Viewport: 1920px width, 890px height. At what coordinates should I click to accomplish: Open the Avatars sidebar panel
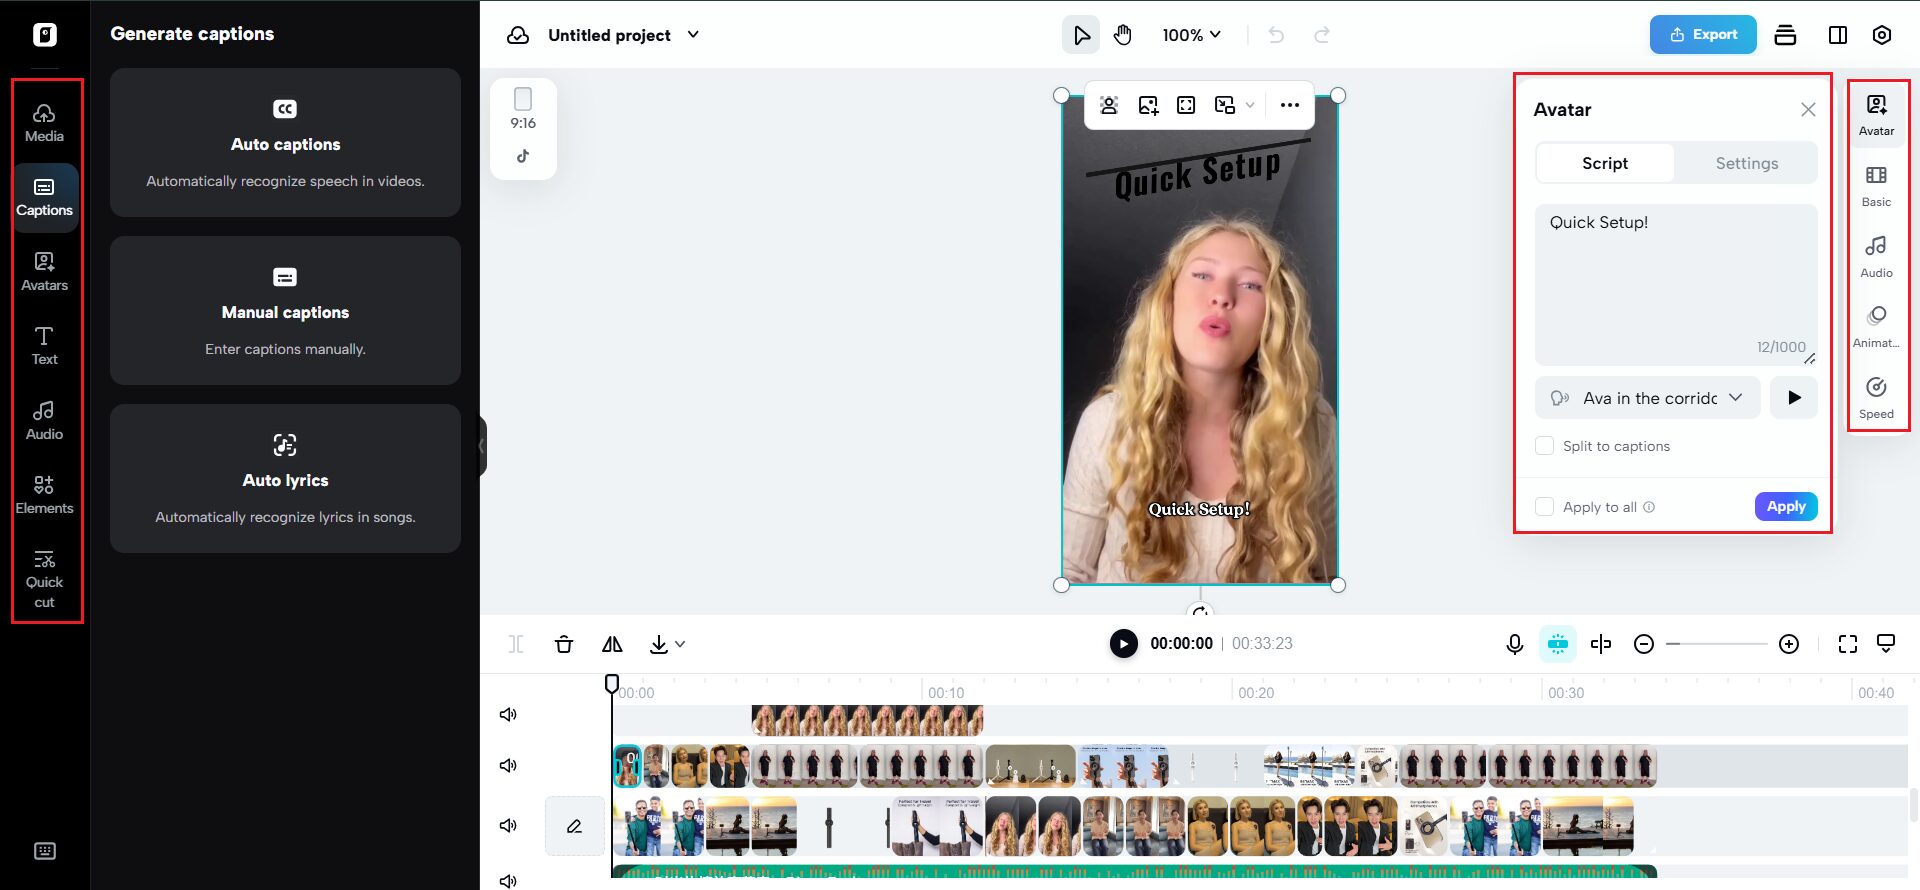tap(44, 271)
